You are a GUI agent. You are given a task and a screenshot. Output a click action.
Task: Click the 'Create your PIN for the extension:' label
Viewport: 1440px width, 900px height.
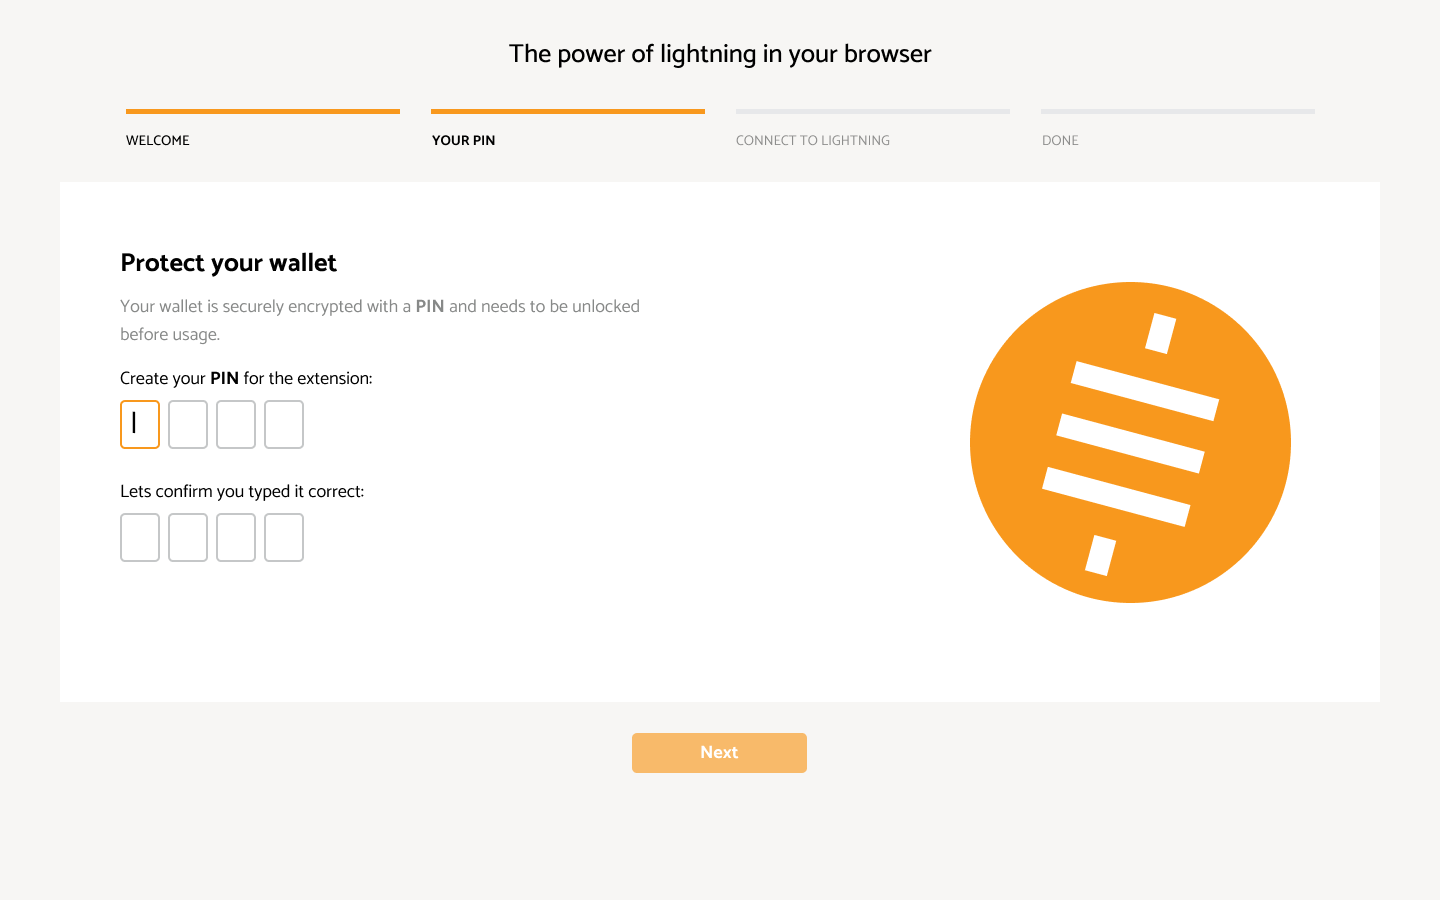(x=246, y=379)
